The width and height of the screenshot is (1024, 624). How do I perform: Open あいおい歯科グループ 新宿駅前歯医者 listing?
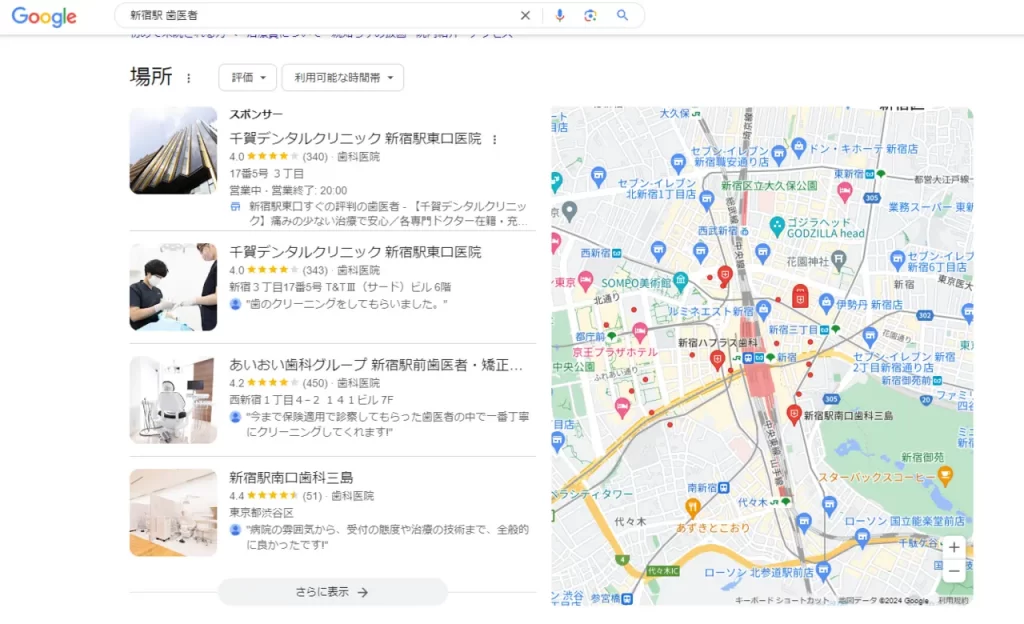(376, 365)
